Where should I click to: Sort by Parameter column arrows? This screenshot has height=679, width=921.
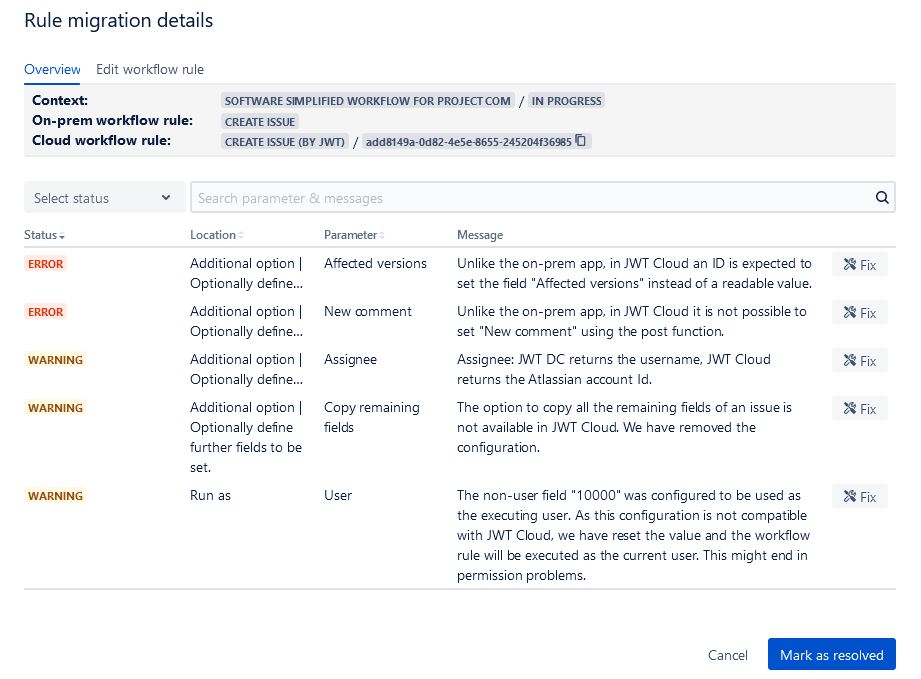tap(382, 235)
